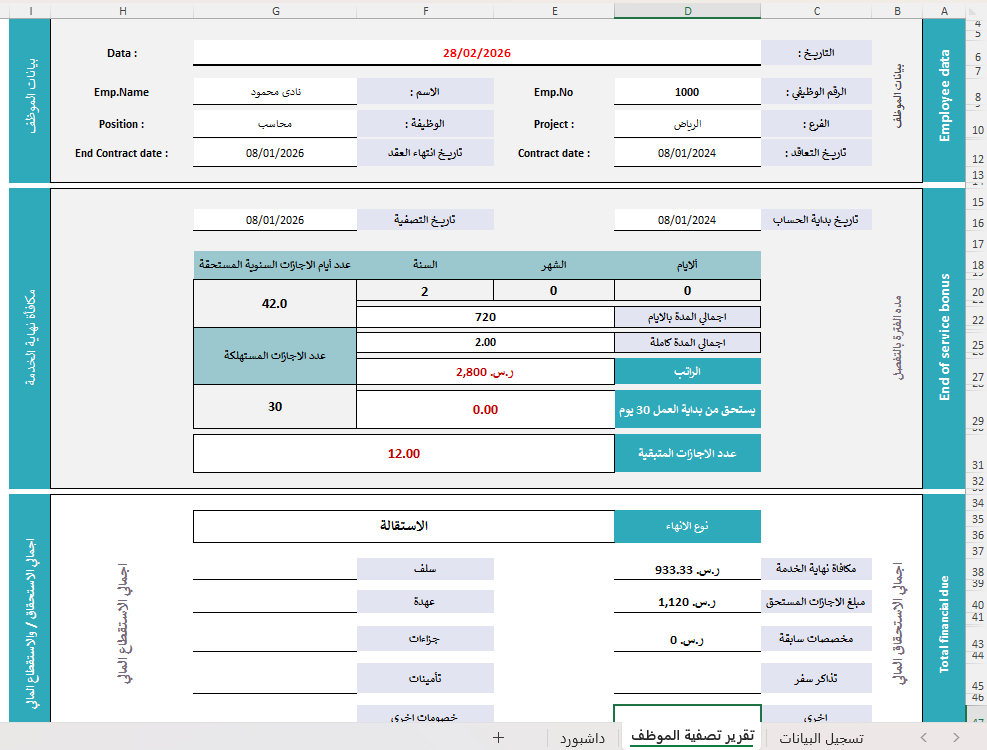Select the date cell showing 28/02/2026
Screen dimensions: 987x750
[476, 53]
